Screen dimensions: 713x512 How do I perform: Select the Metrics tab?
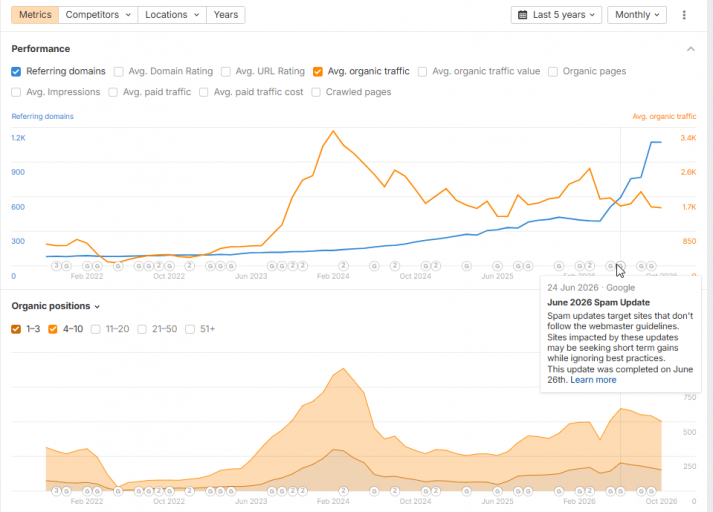pyautogui.click(x=35, y=15)
